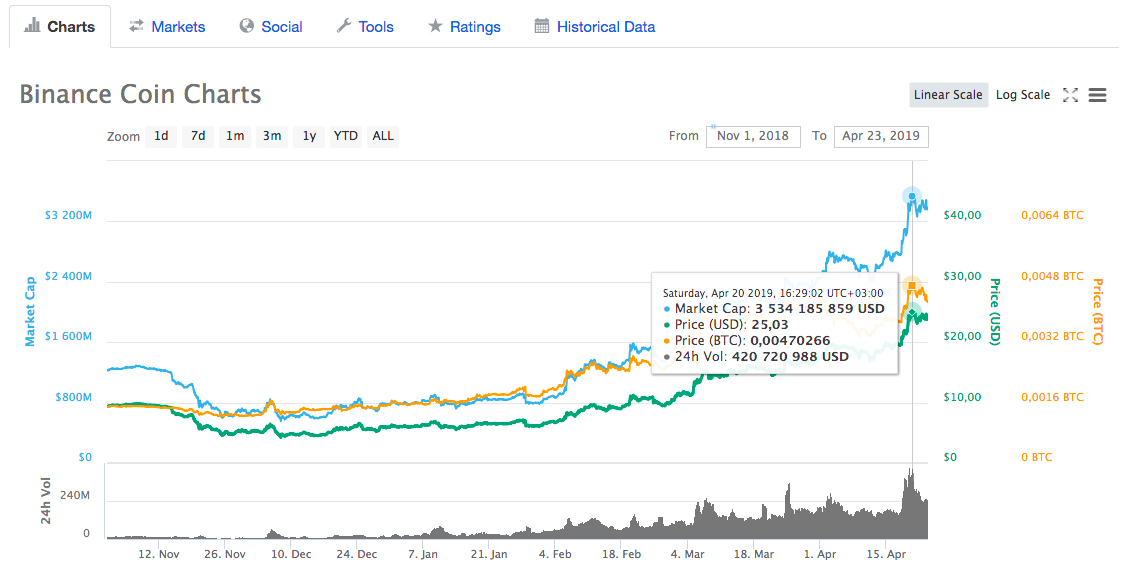Toggle fullscreen chart view icon
Image resolution: width=1128 pixels, height=570 pixels.
click(1070, 95)
